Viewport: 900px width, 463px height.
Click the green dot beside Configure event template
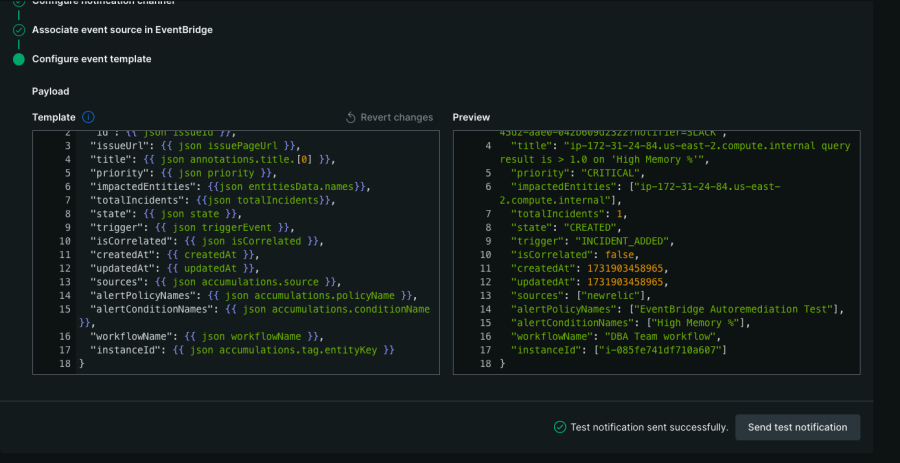pyautogui.click(x=19, y=59)
